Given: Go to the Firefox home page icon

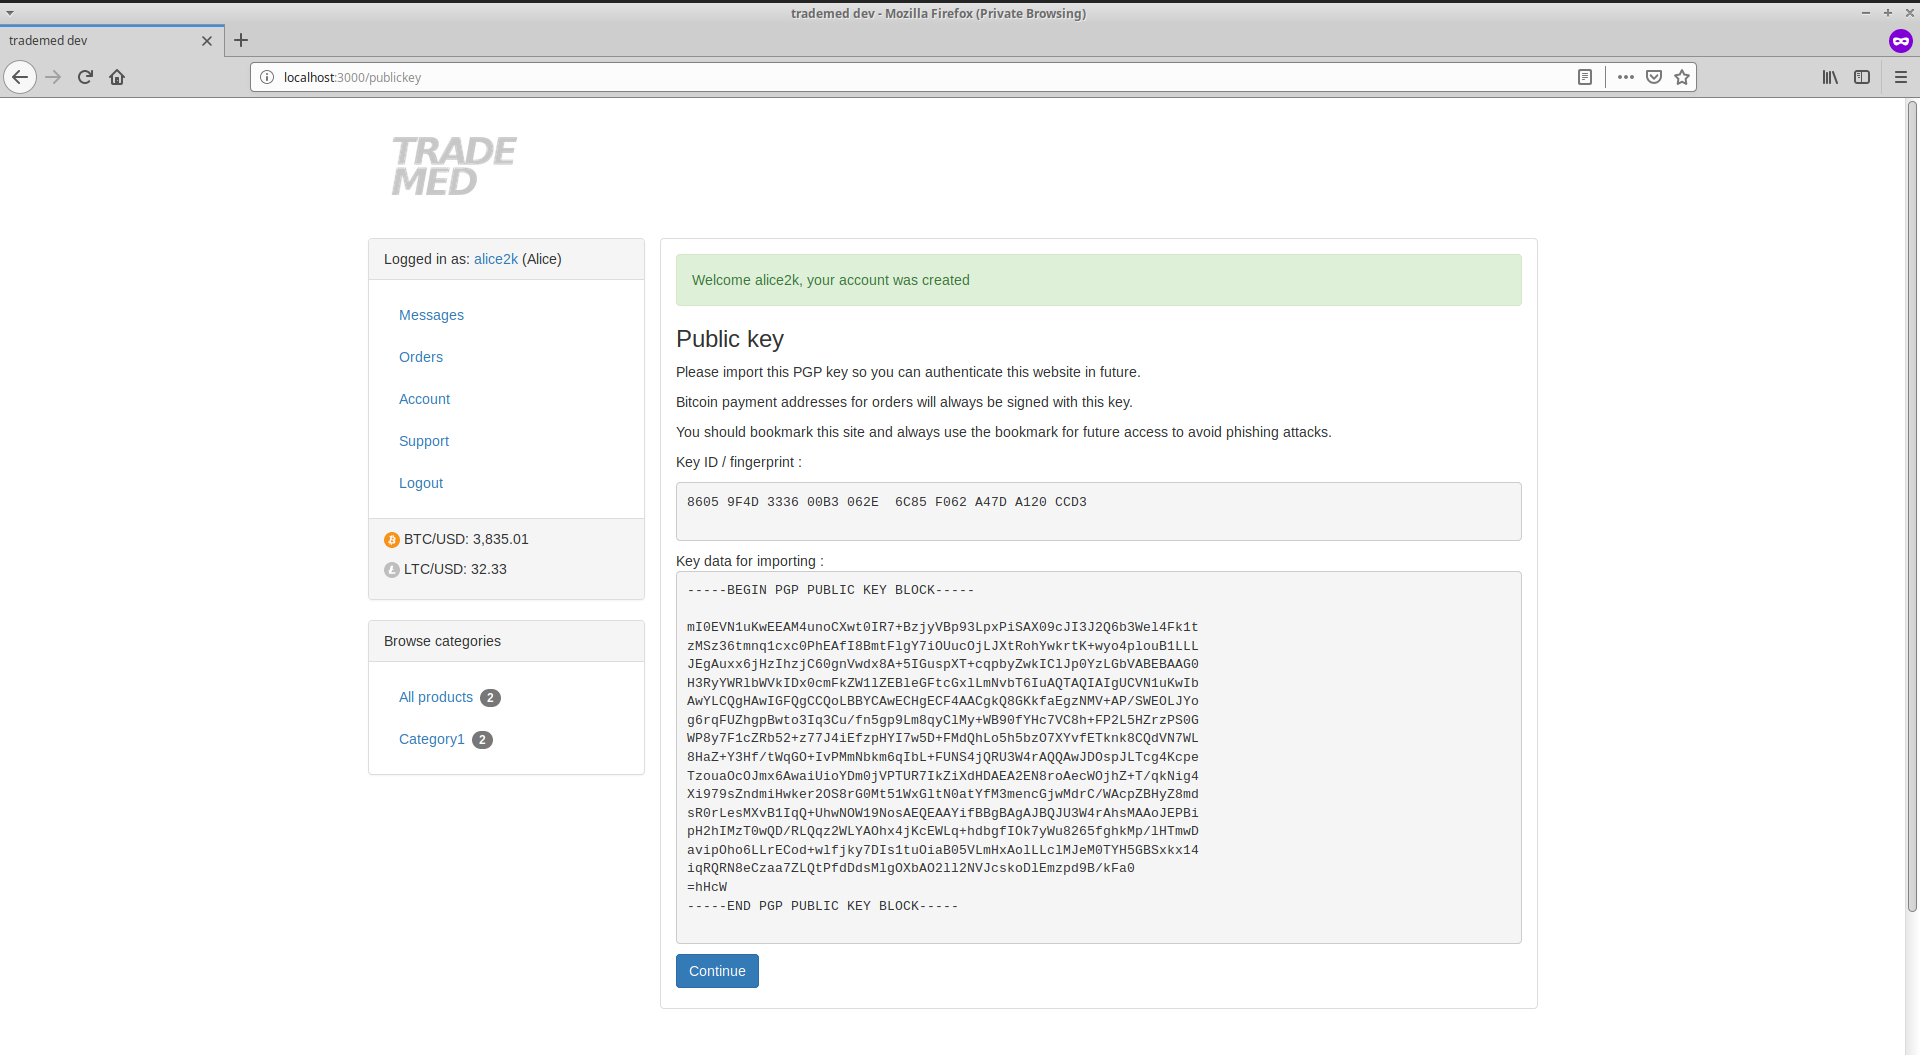Looking at the screenshot, I should [x=117, y=77].
